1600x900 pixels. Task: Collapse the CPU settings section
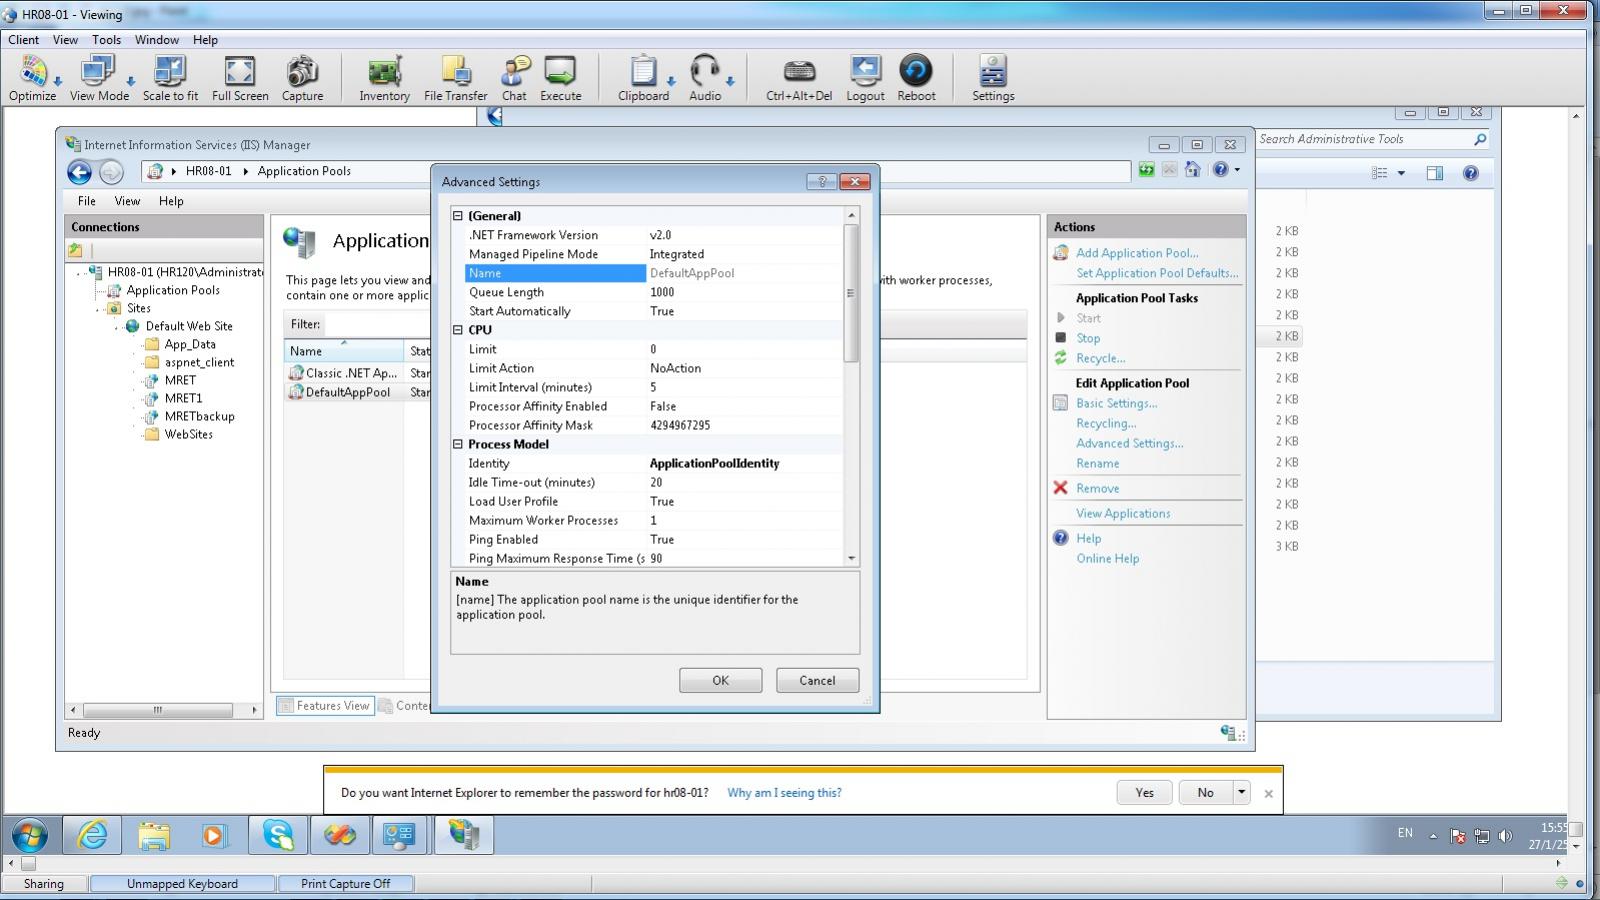[458, 330]
